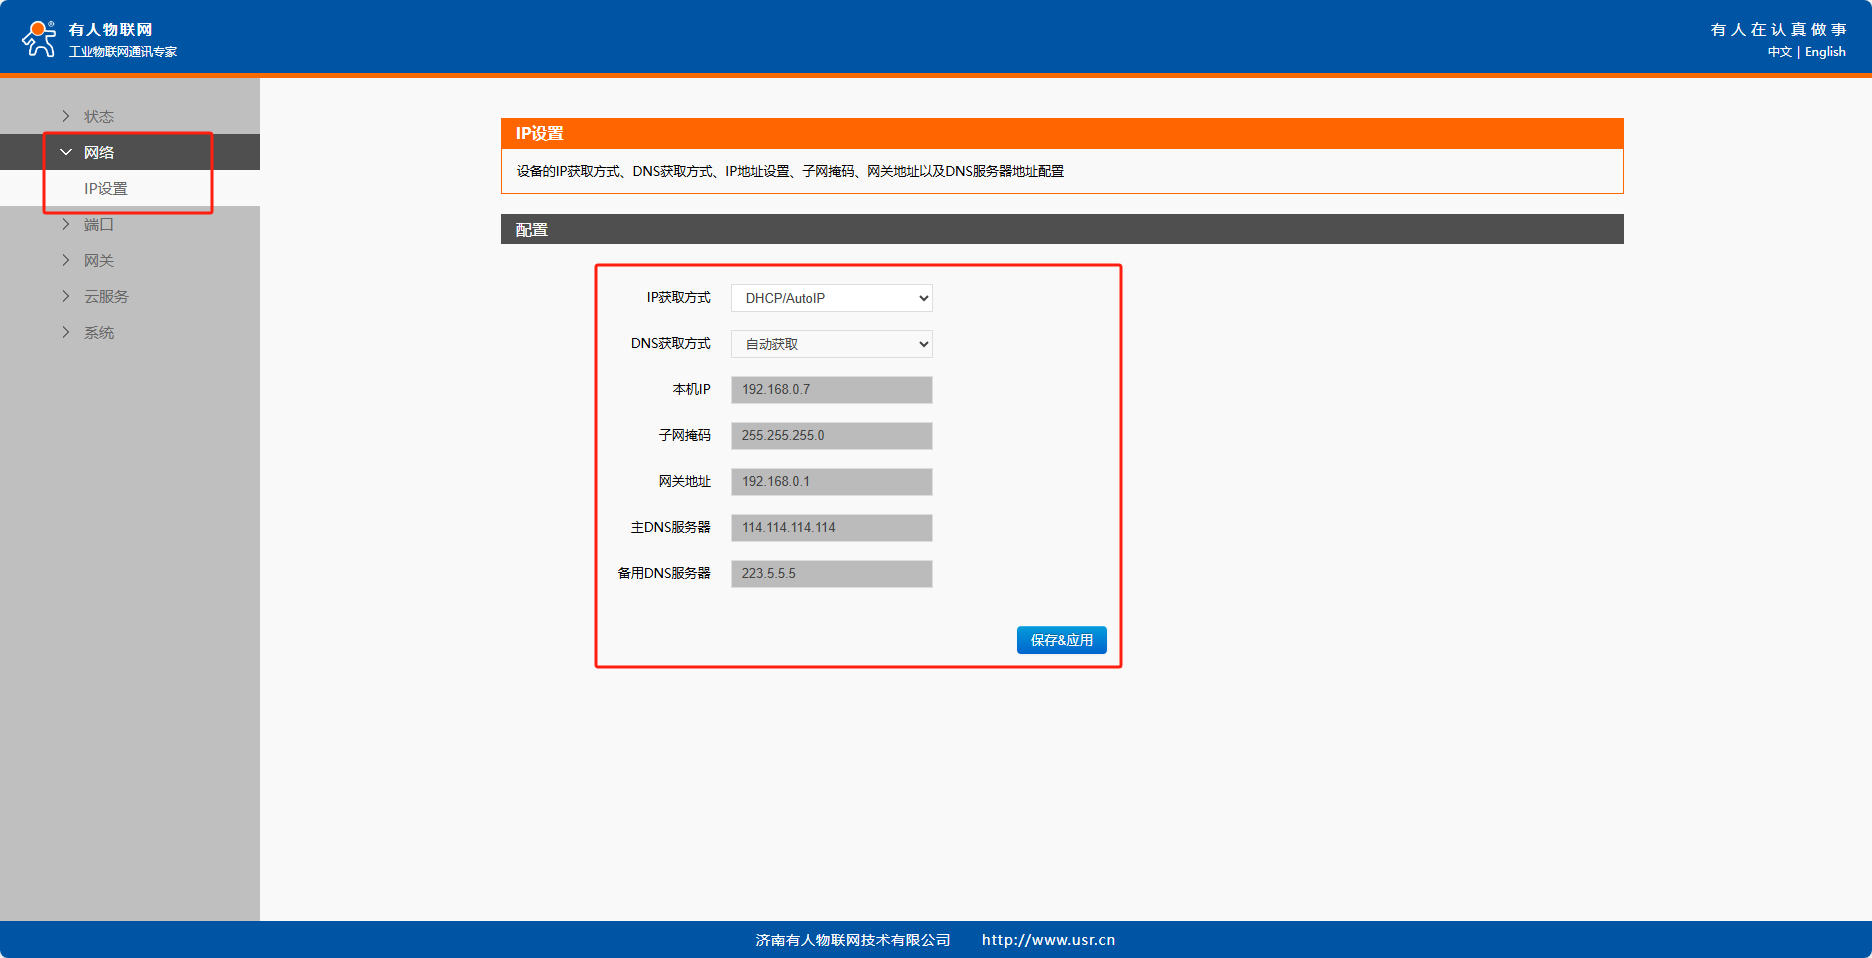Open the DNS获取方式 dropdown

click(x=831, y=344)
